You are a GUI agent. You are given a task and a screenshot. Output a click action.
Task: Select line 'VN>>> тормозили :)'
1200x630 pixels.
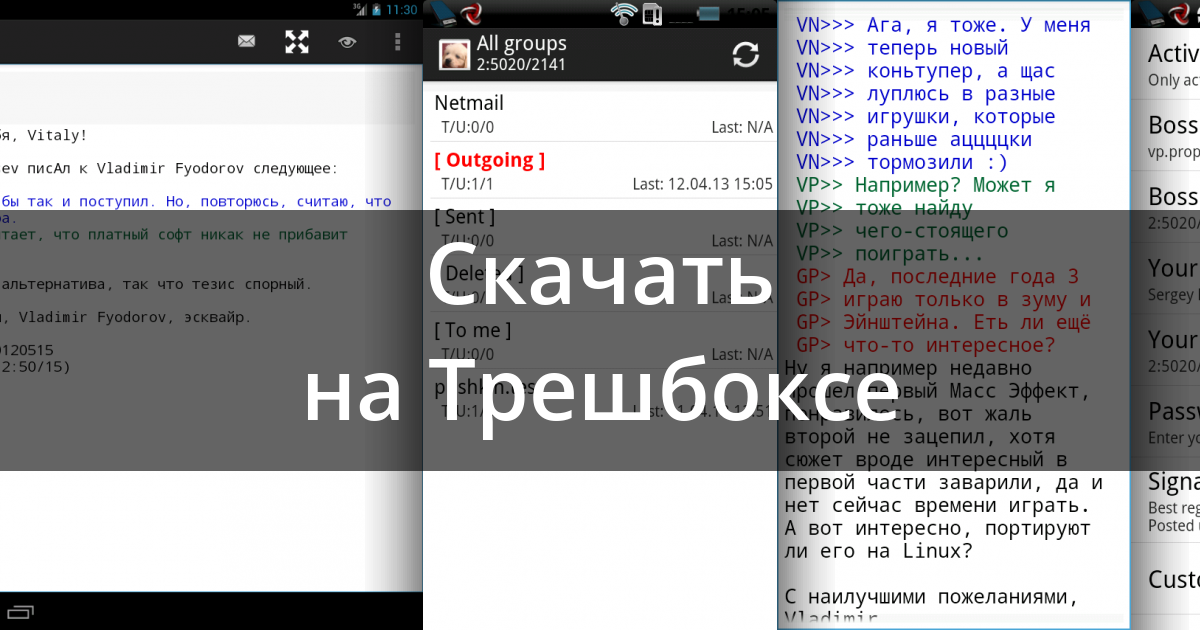pos(902,162)
